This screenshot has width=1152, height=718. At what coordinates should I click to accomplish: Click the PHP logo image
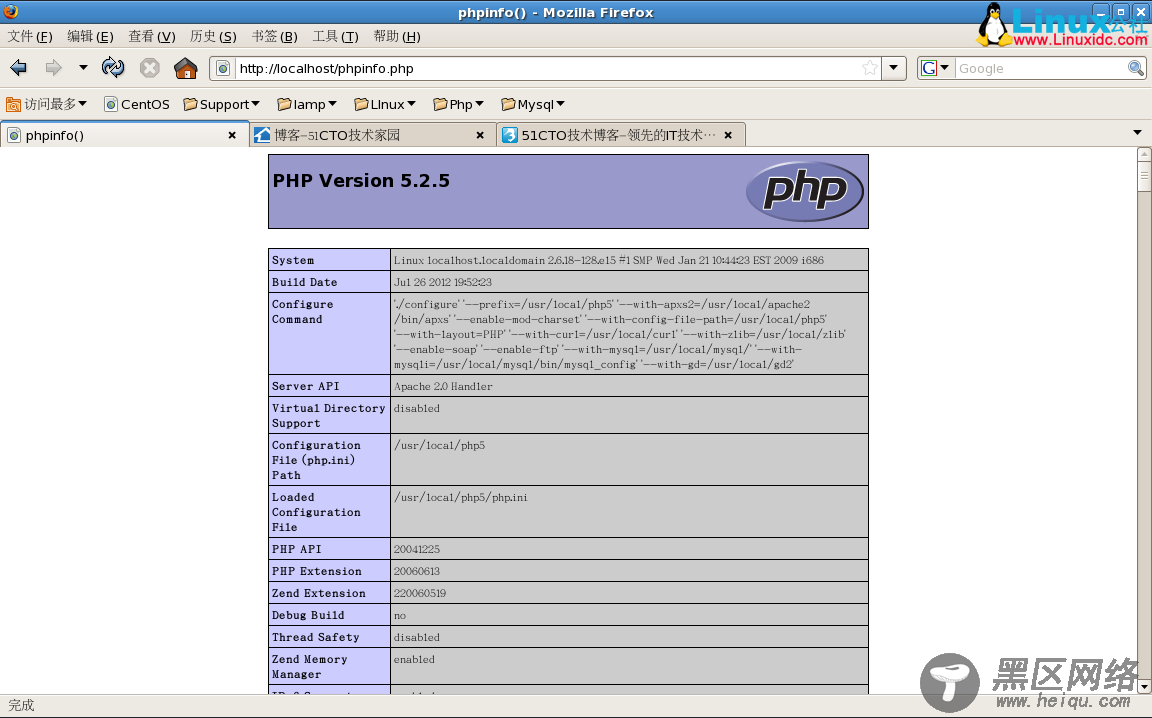[x=804, y=191]
